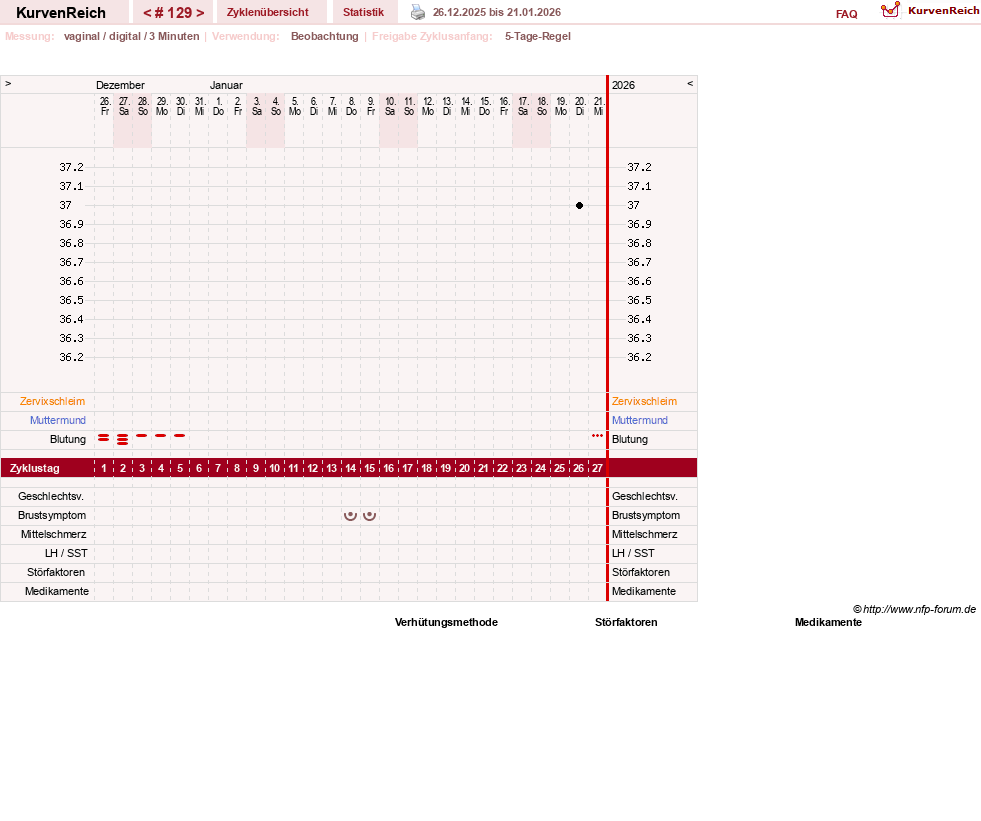The image size is (981, 821).
Task: Select cycle day 14 cell
Action: (350, 468)
